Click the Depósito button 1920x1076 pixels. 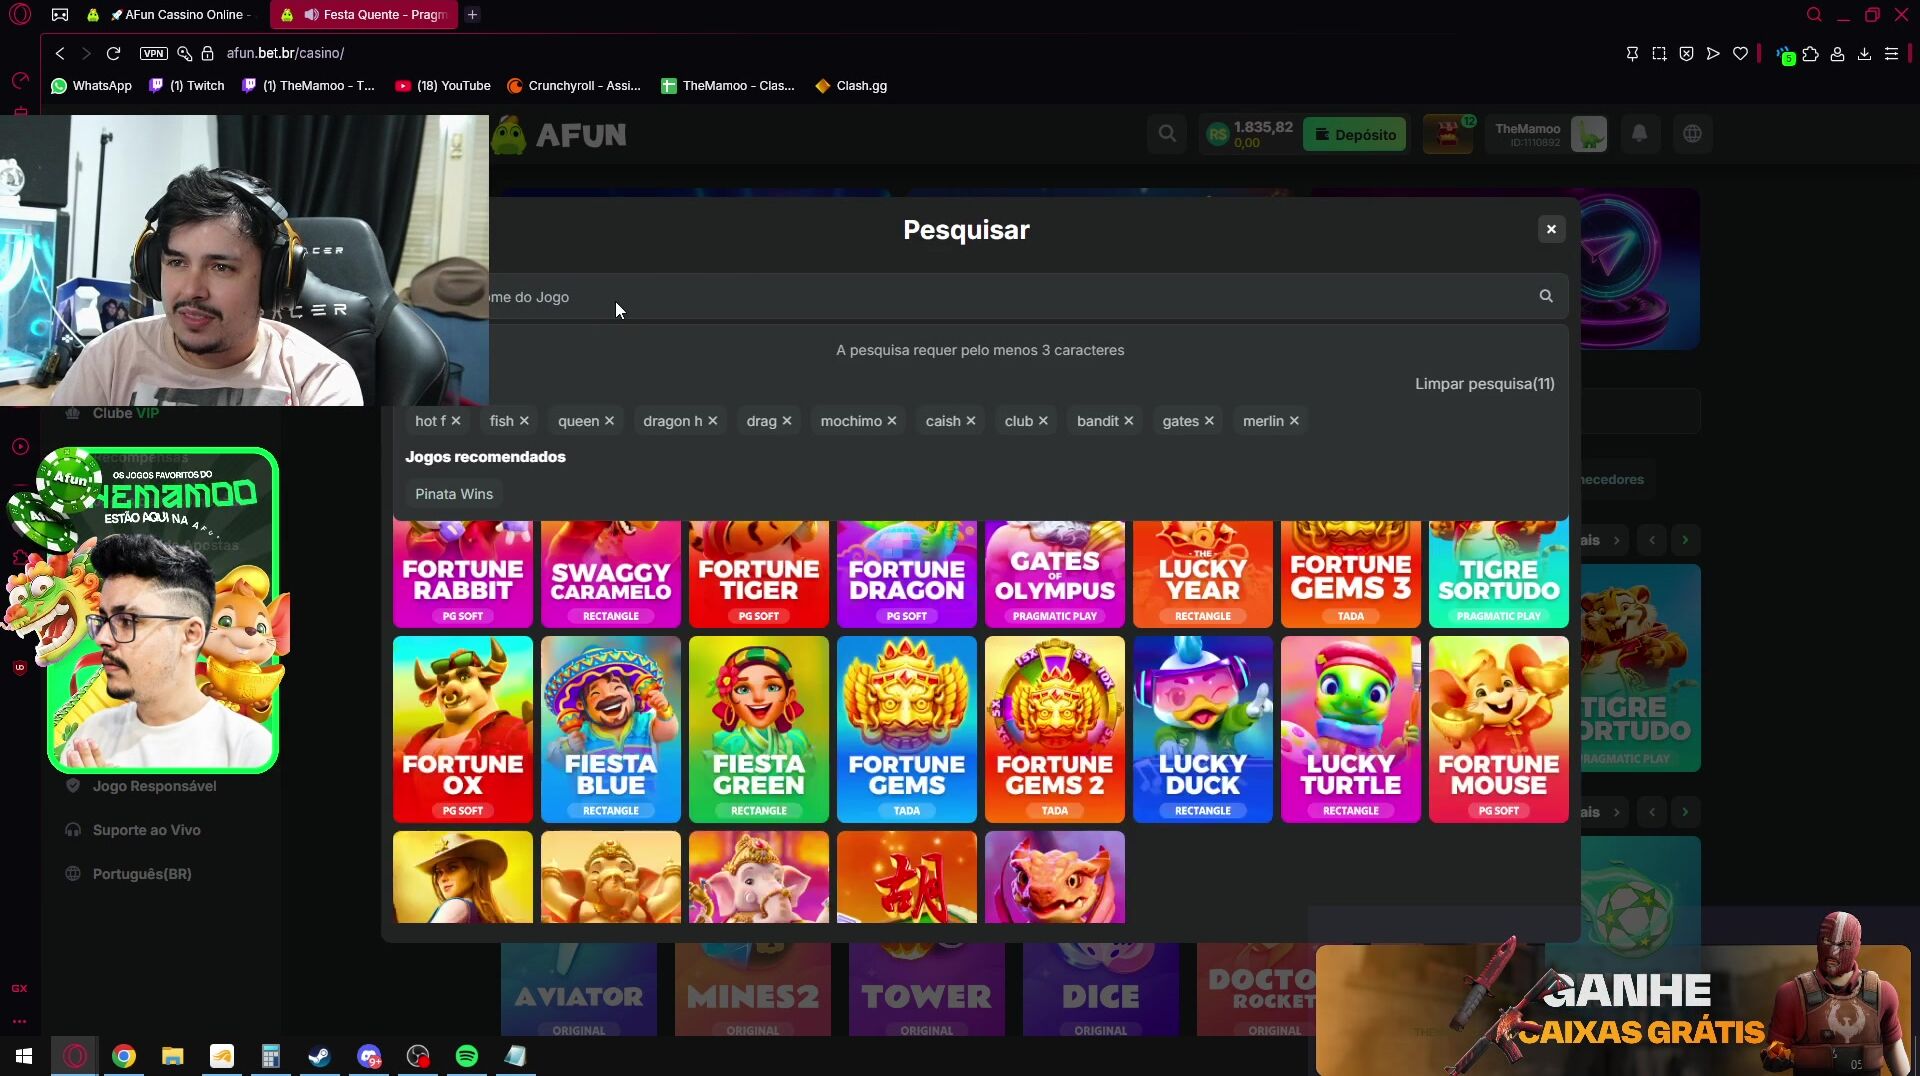1354,134
